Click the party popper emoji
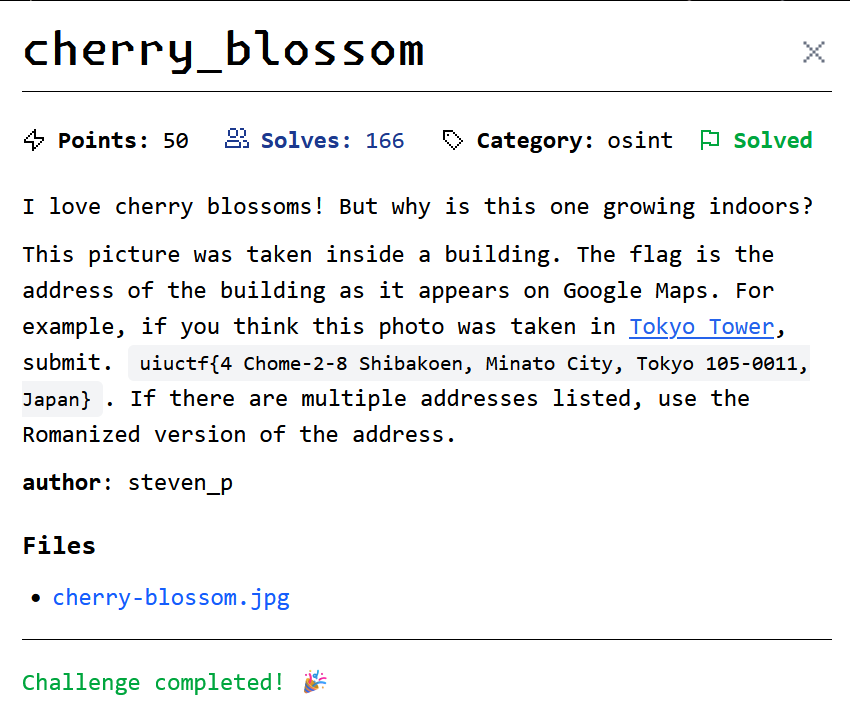The width and height of the screenshot is (850, 721). (315, 681)
